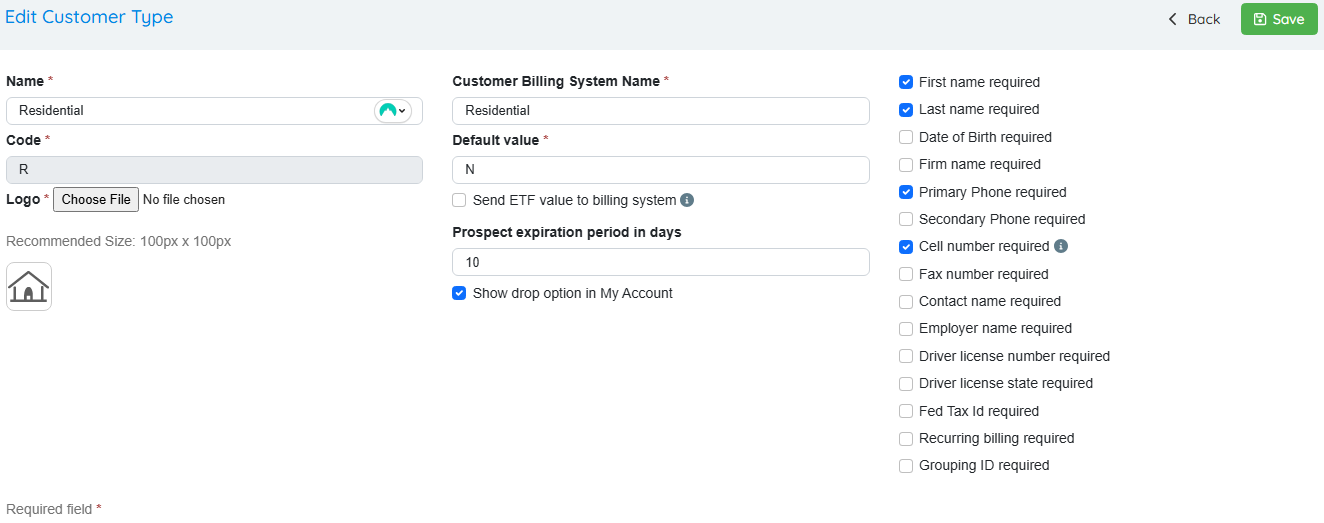Enable Driver license number required
This screenshot has width=1324, height=523.
point(906,356)
